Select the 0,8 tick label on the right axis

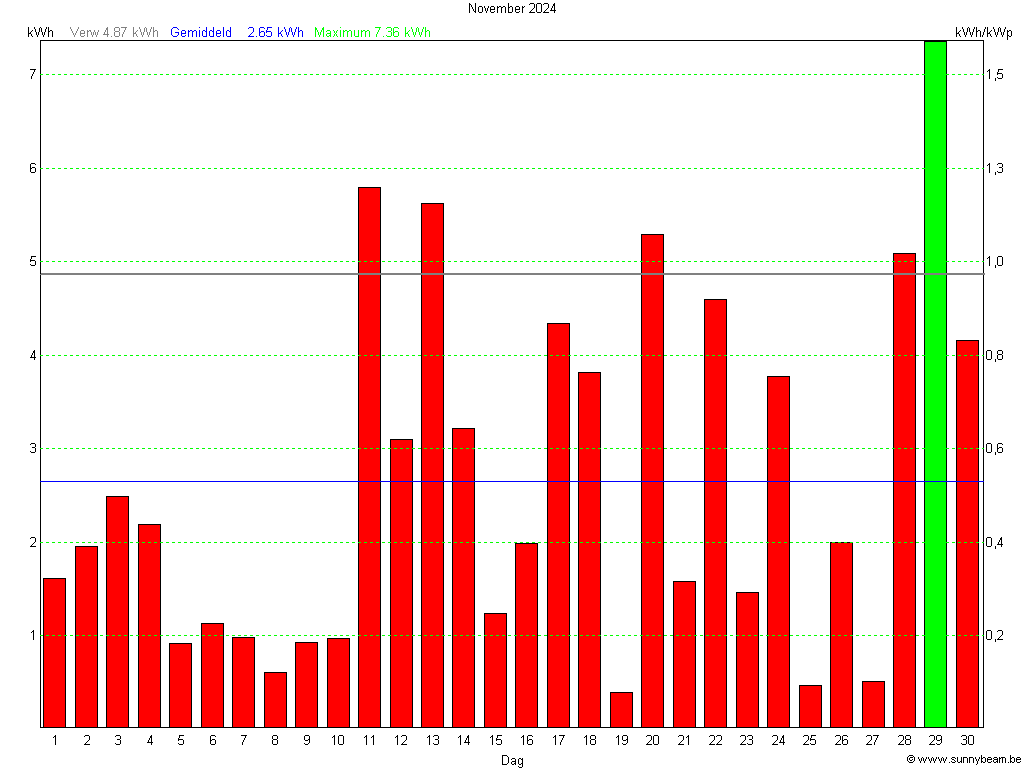(995, 355)
